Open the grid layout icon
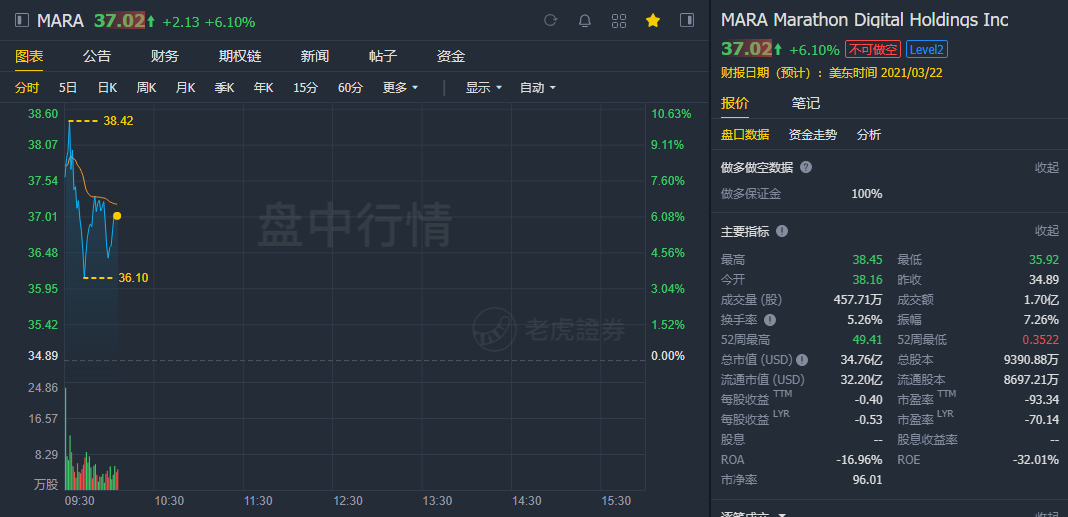The image size is (1068, 517). (618, 20)
